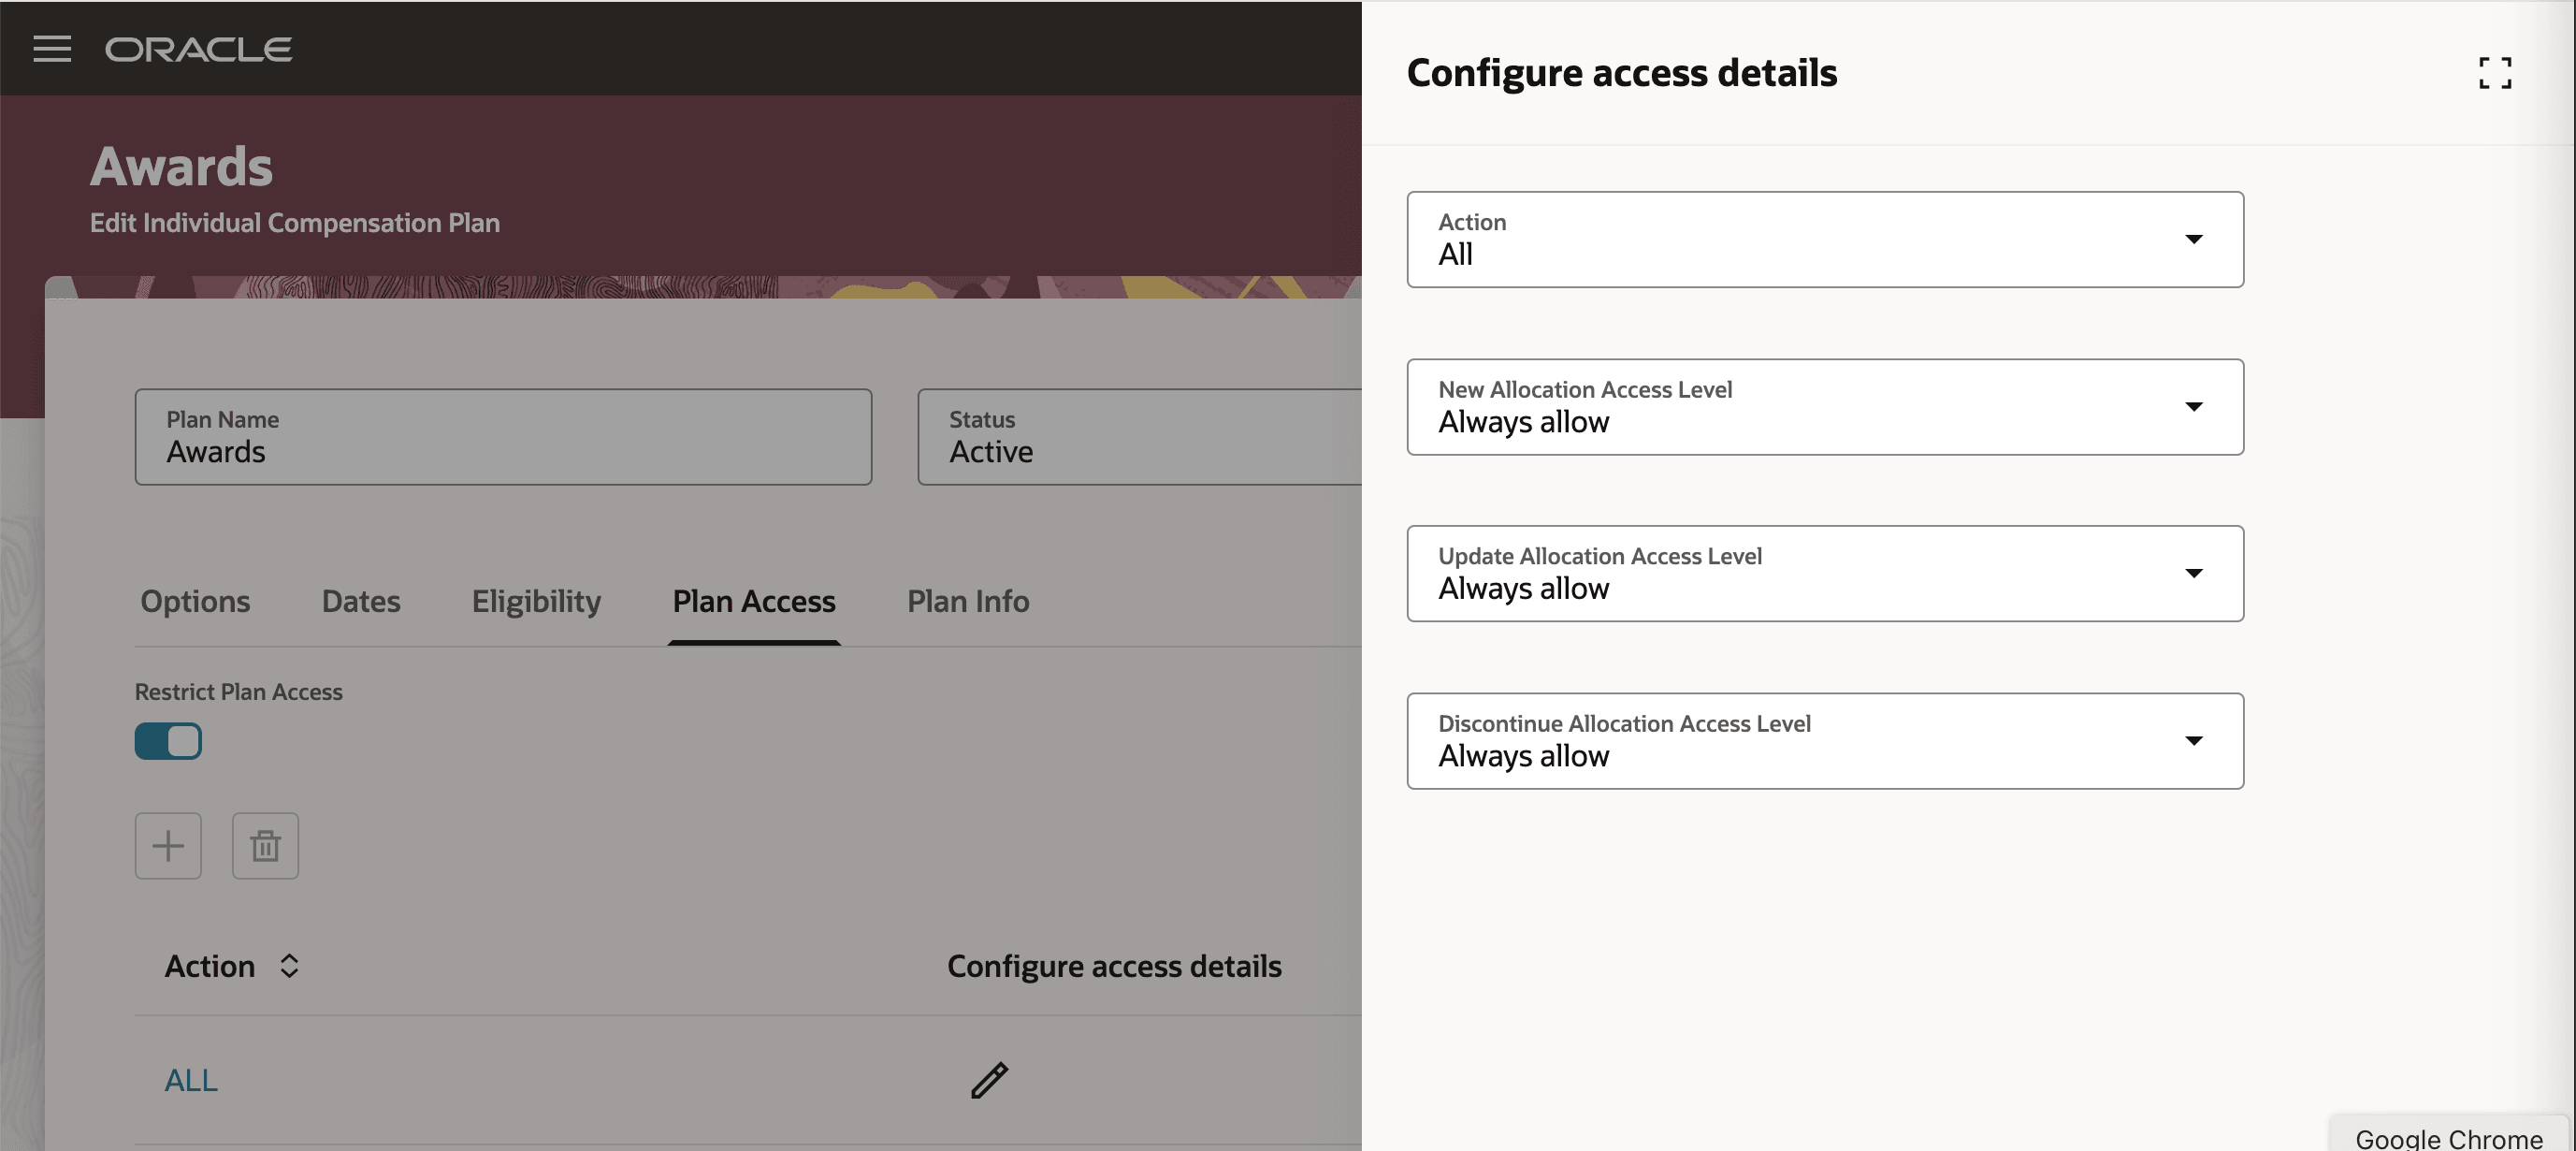Open the Action dropdown
This screenshot has height=1151, width=2576.
pyautogui.click(x=2193, y=239)
